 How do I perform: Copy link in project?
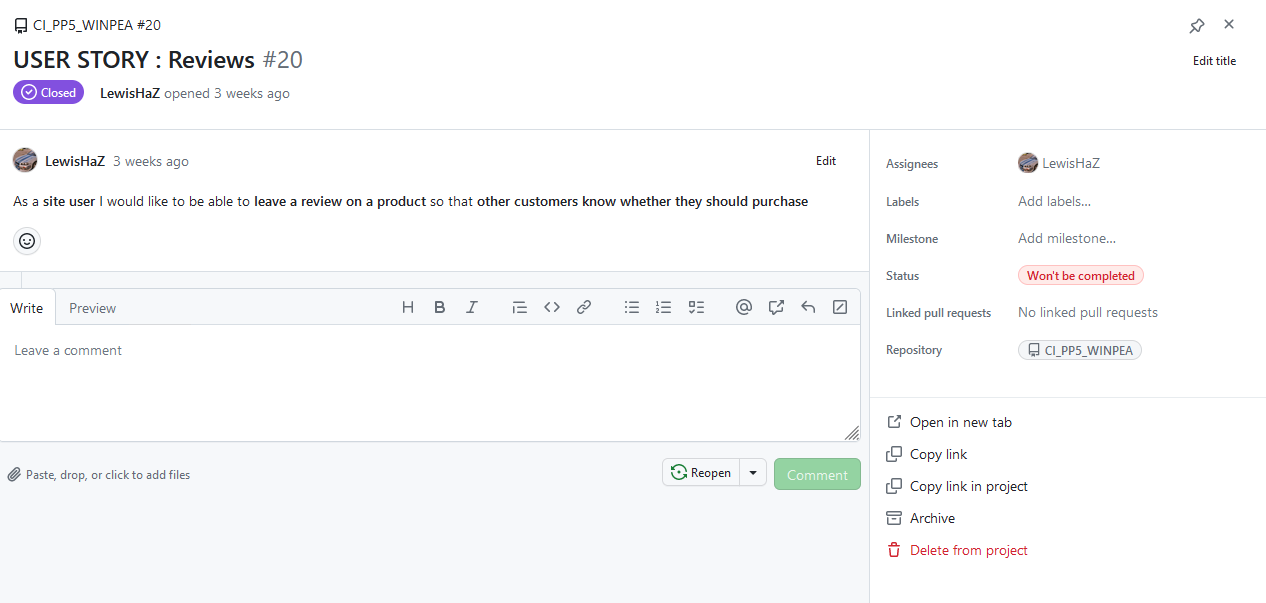pyautogui.click(x=957, y=486)
